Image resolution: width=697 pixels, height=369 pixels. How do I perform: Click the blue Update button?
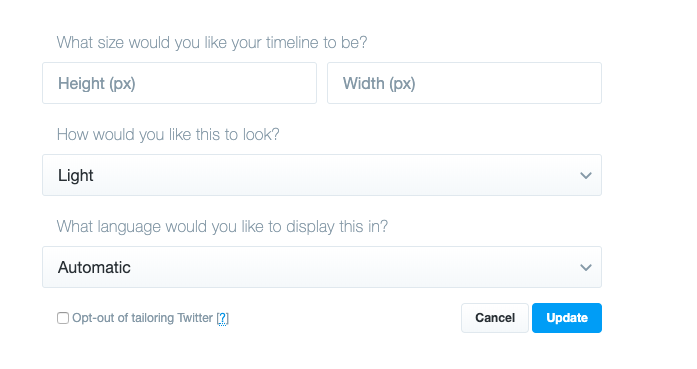[x=567, y=318]
